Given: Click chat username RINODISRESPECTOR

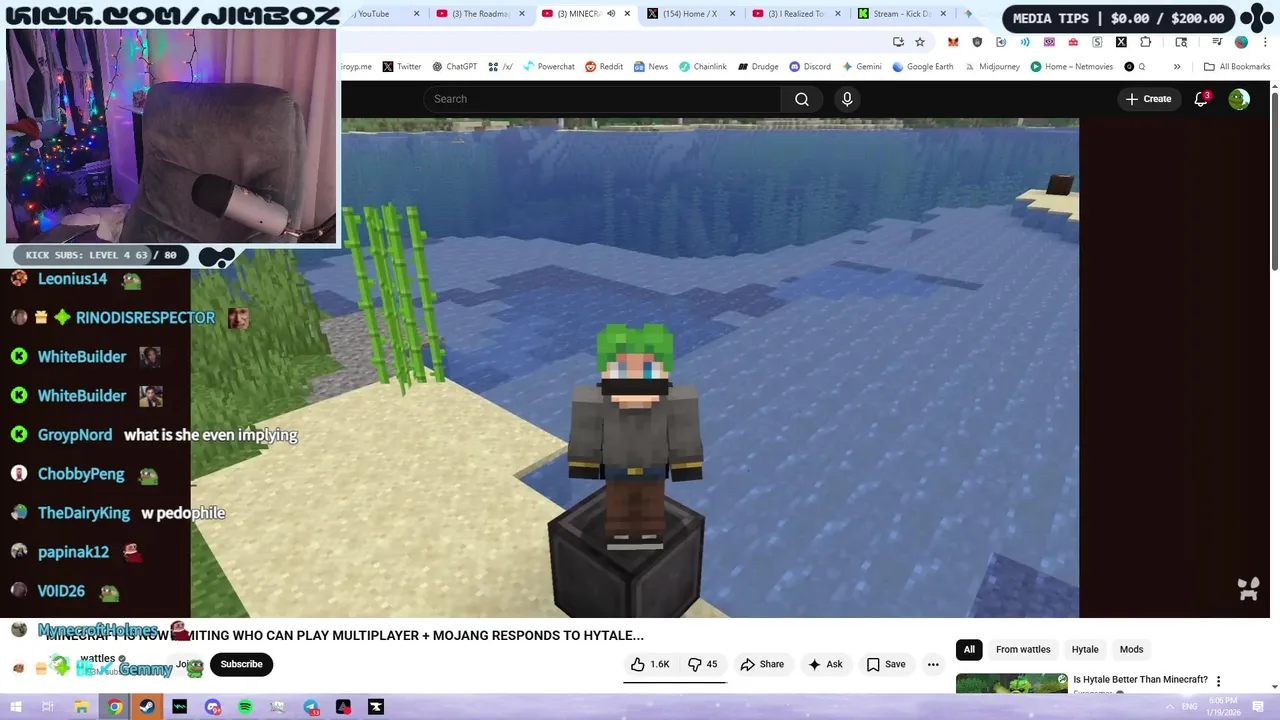Looking at the screenshot, I should (x=145, y=318).
